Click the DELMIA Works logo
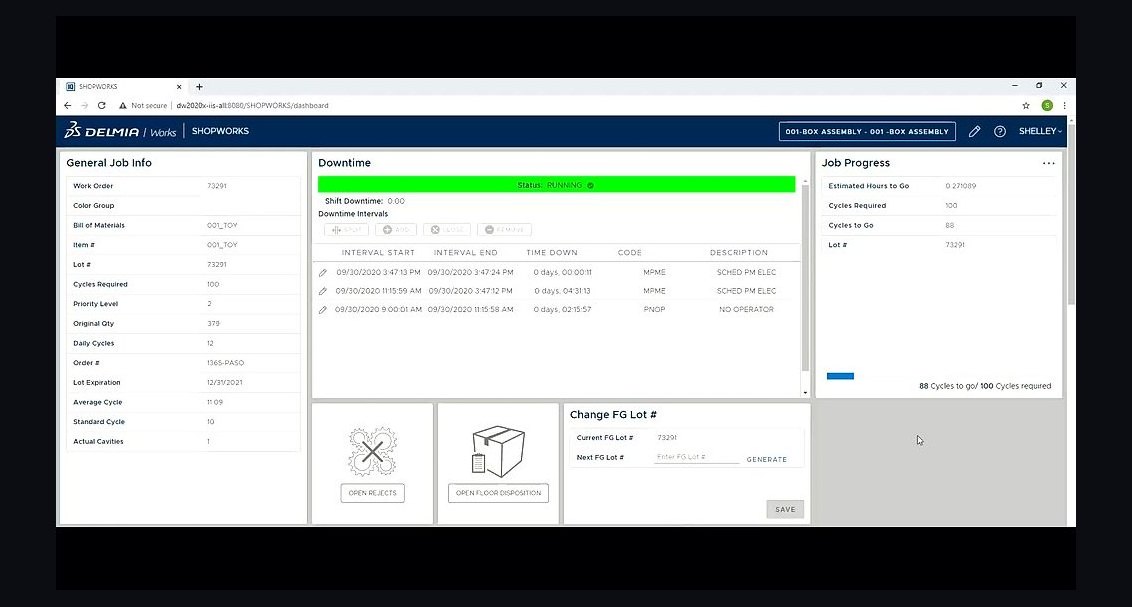 tap(120, 131)
